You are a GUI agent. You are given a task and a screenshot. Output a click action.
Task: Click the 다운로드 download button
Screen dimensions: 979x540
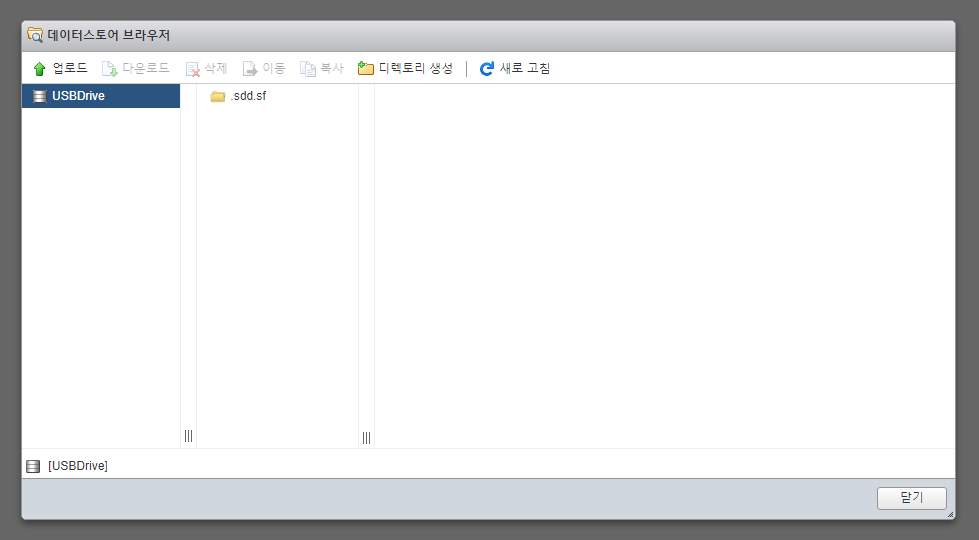click(x=136, y=68)
